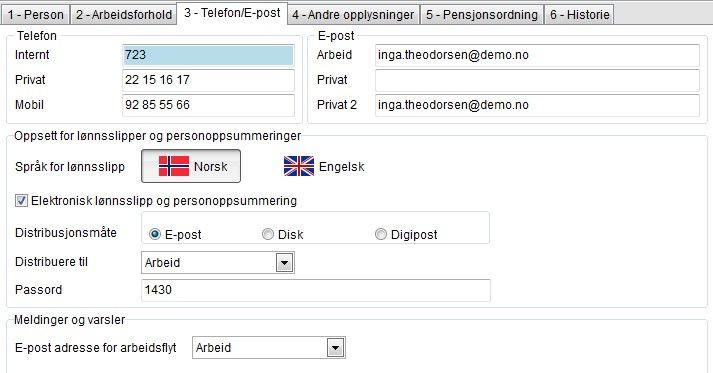This screenshot has width=713, height=373.
Task: Switch to 2 - Arbeidsforhold tab
Action: 124,15
